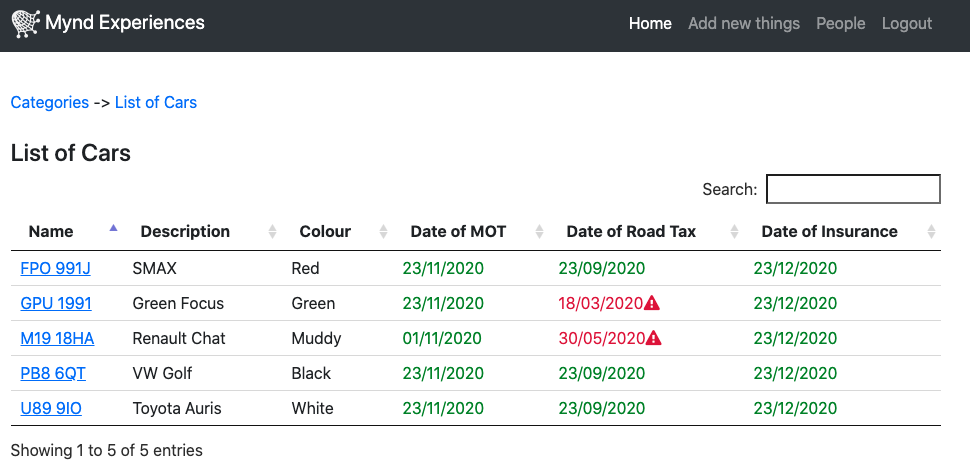The width and height of the screenshot is (970, 472).
Task: Open Add new things in navbar
Action: 744,24
